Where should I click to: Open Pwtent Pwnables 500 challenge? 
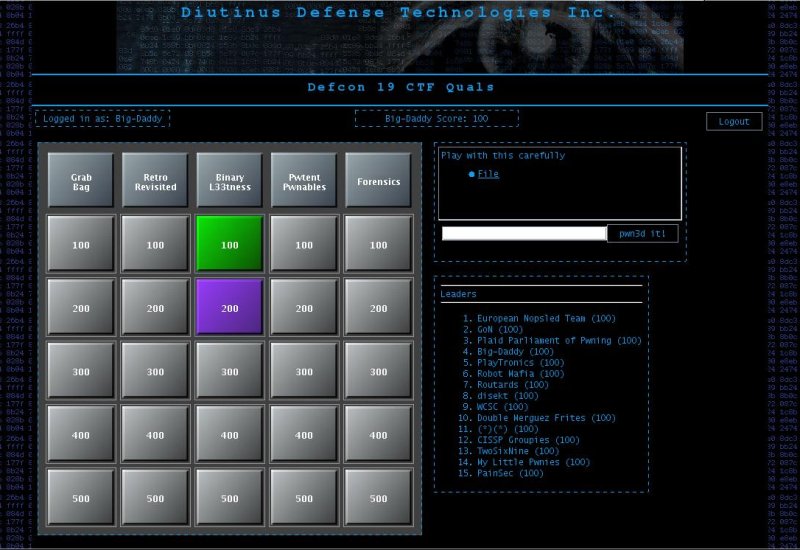[x=304, y=497]
